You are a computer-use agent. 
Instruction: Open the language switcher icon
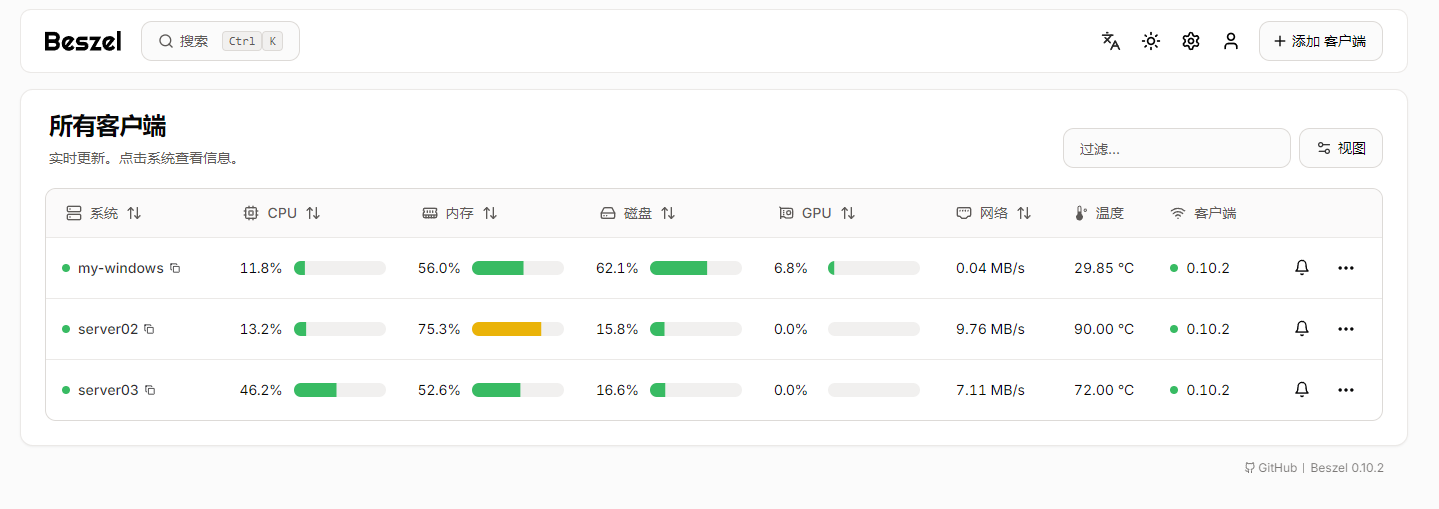tap(1110, 41)
